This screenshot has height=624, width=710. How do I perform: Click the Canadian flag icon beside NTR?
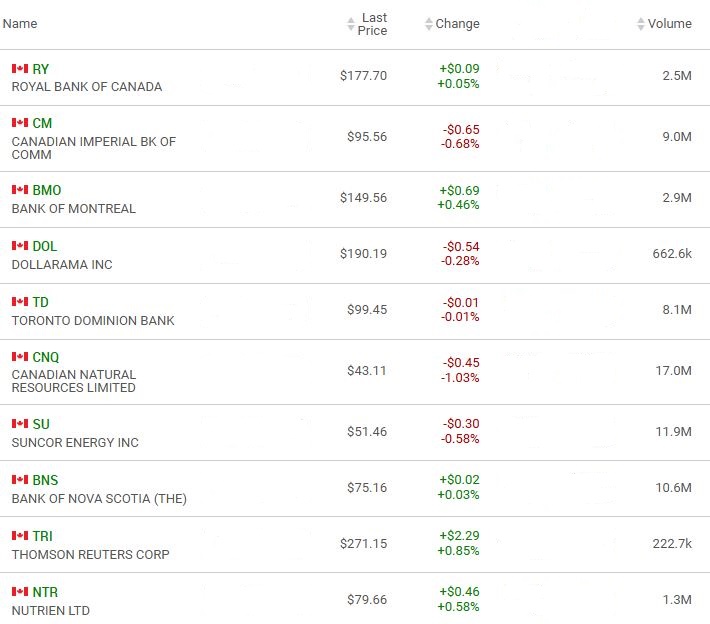click(x=19, y=592)
